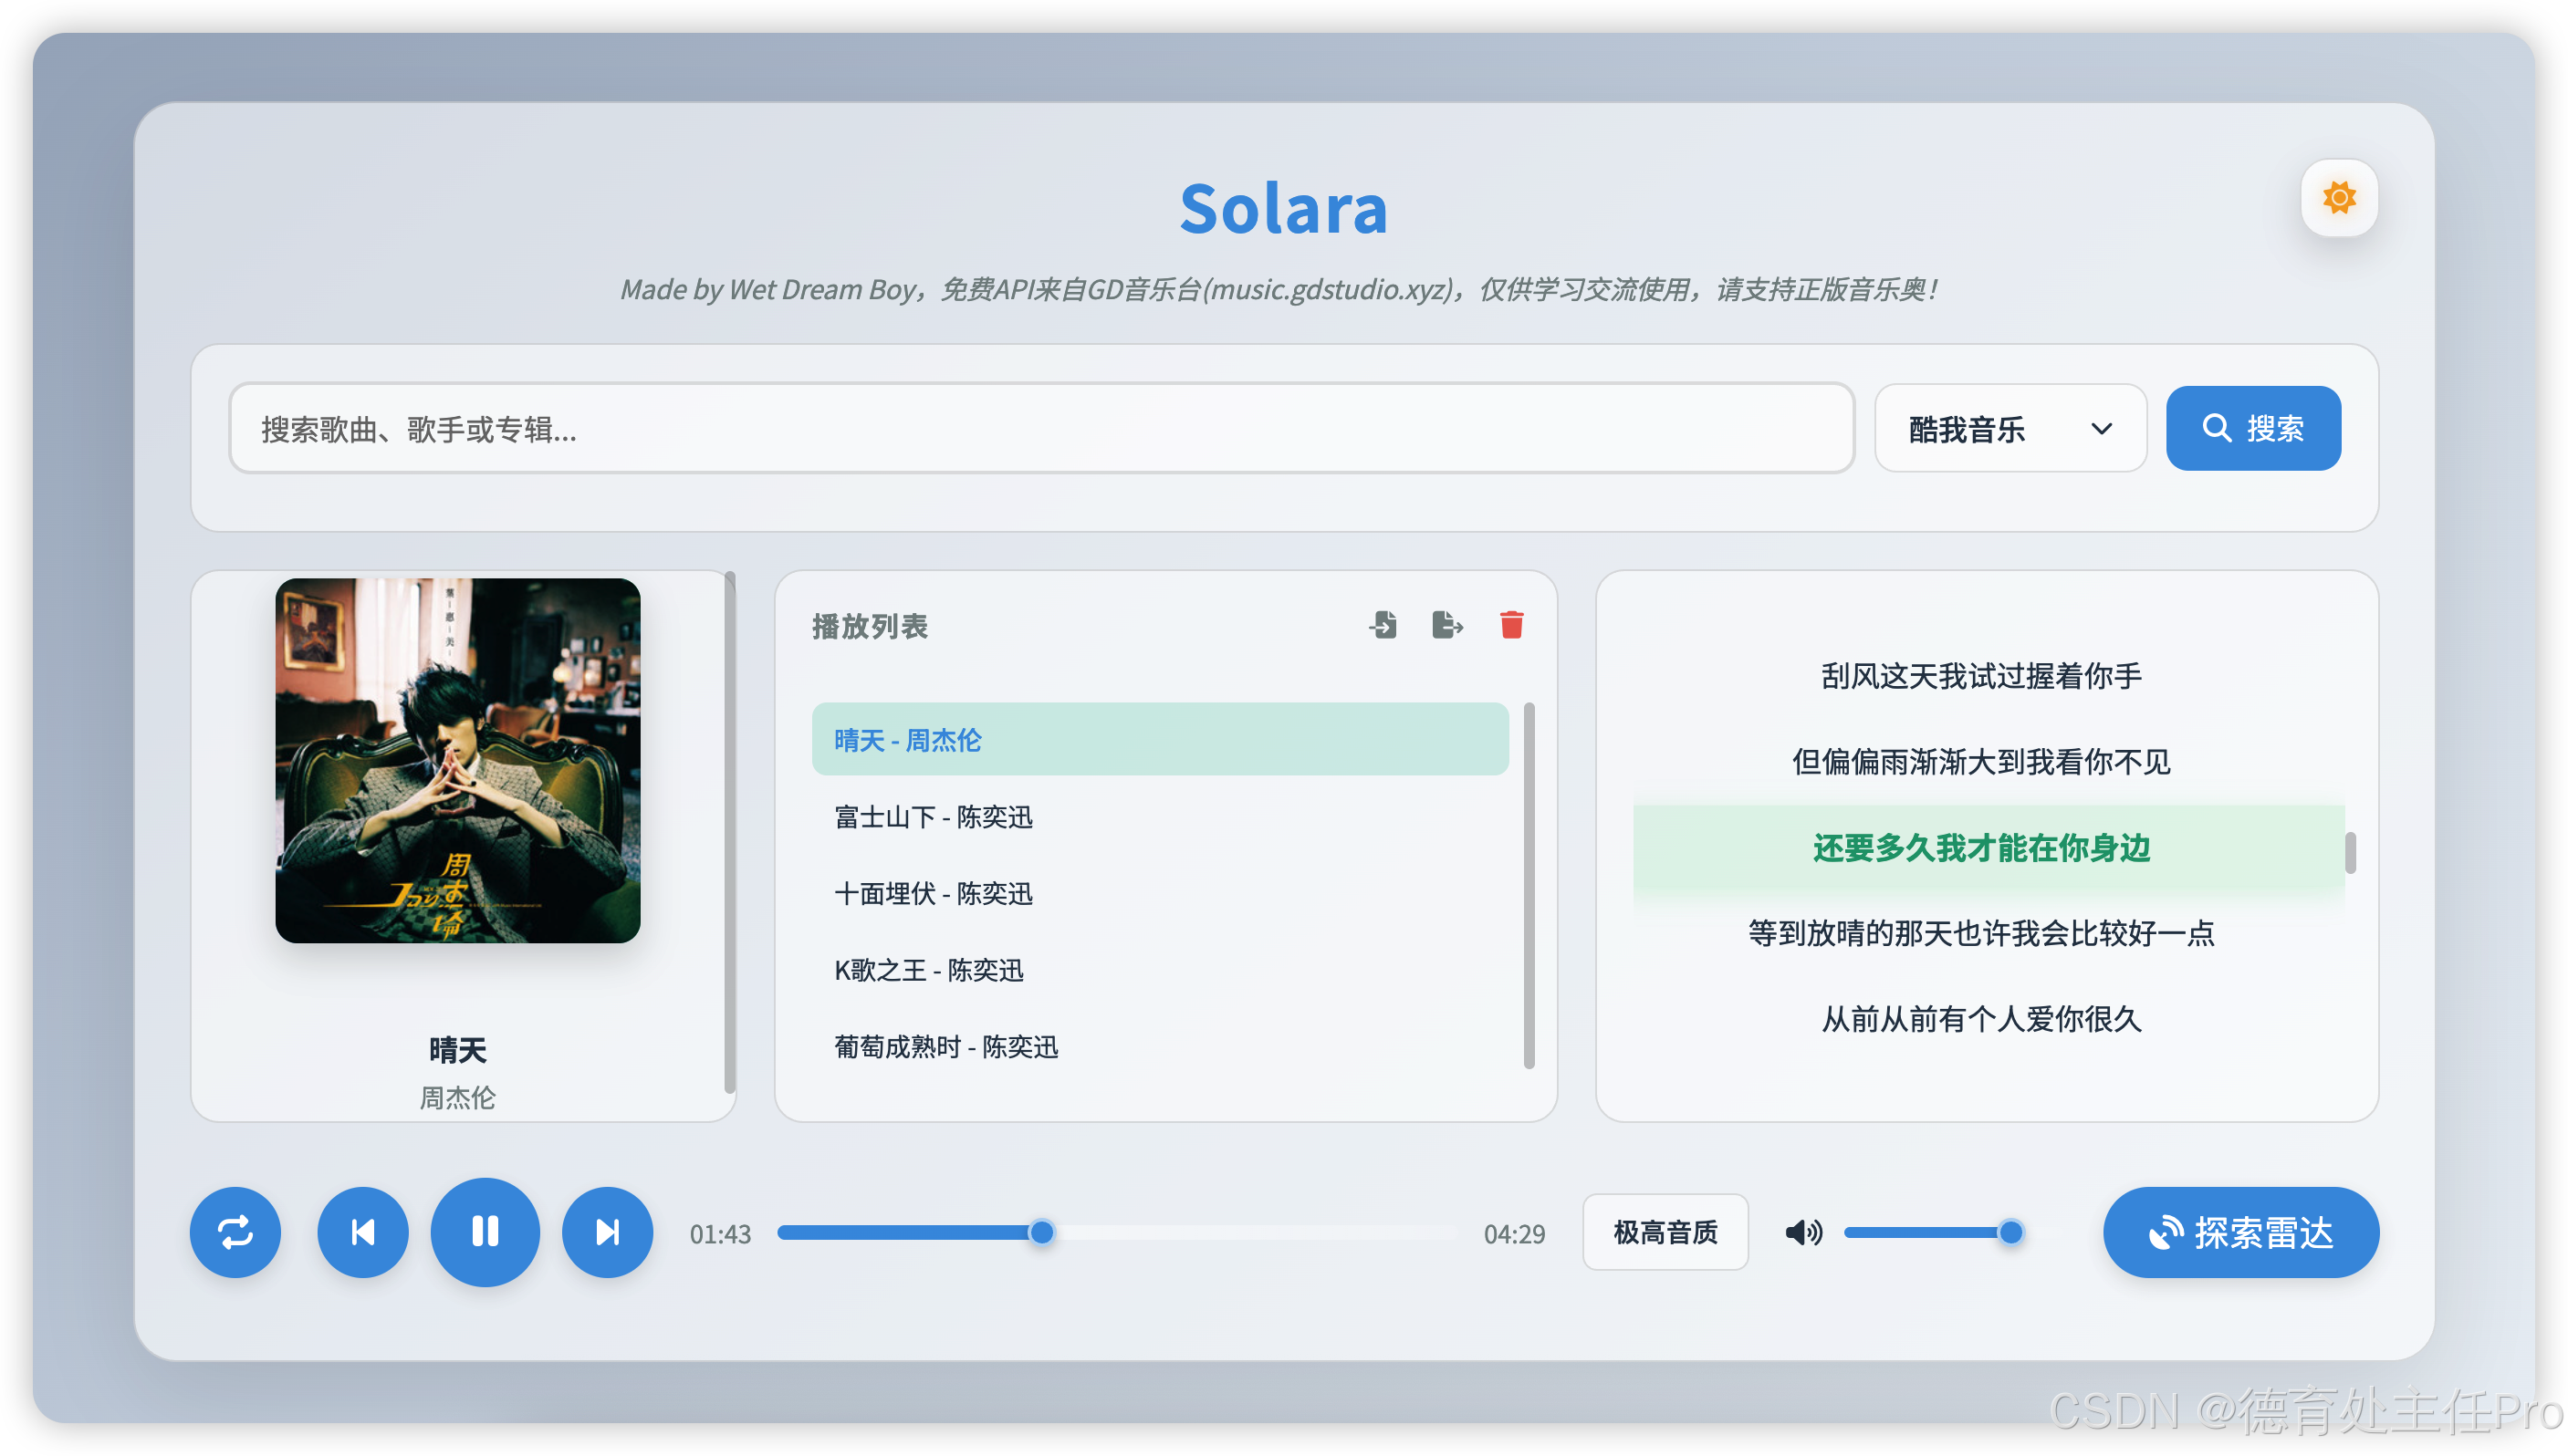Switch off repeat with the loop button
This screenshot has height=1456, width=2568.
pos(235,1232)
